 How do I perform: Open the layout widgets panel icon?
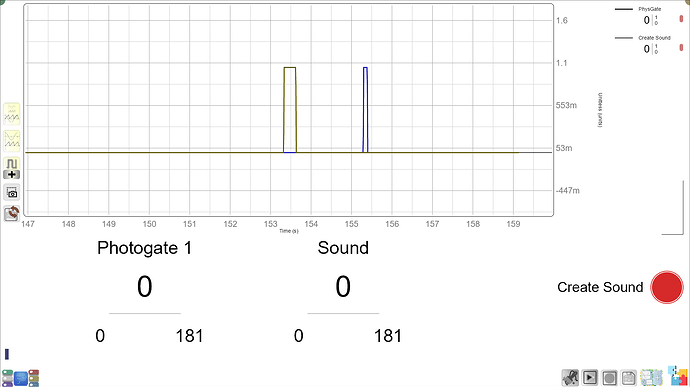coord(651,377)
